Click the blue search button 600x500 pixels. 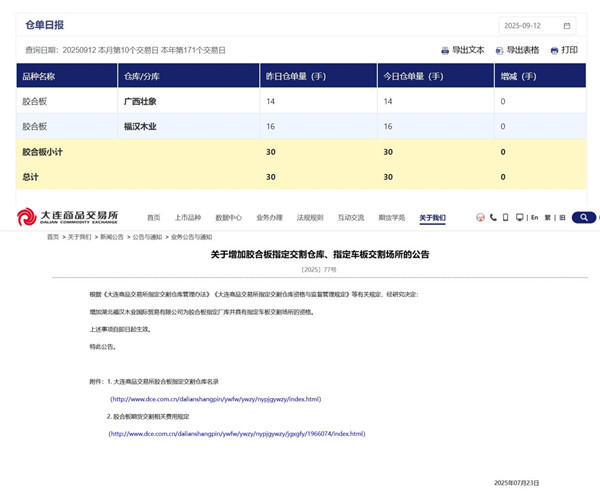pos(583,217)
